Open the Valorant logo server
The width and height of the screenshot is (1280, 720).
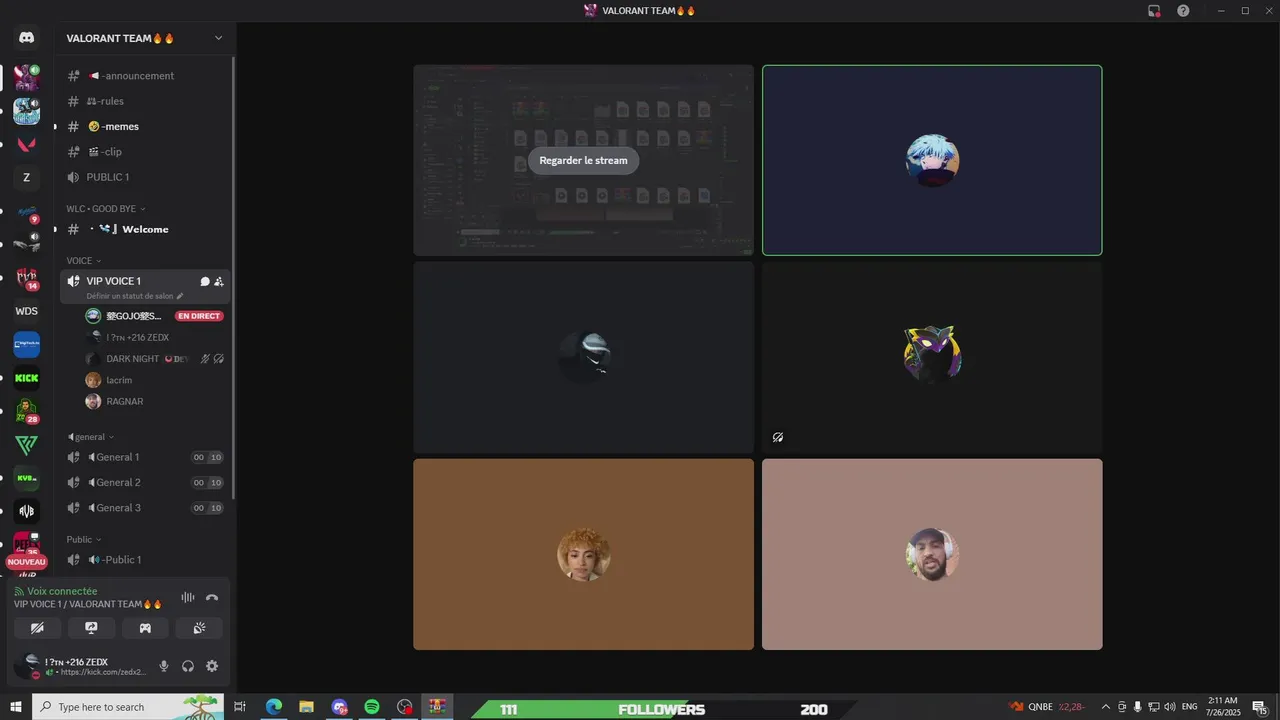(x=27, y=144)
